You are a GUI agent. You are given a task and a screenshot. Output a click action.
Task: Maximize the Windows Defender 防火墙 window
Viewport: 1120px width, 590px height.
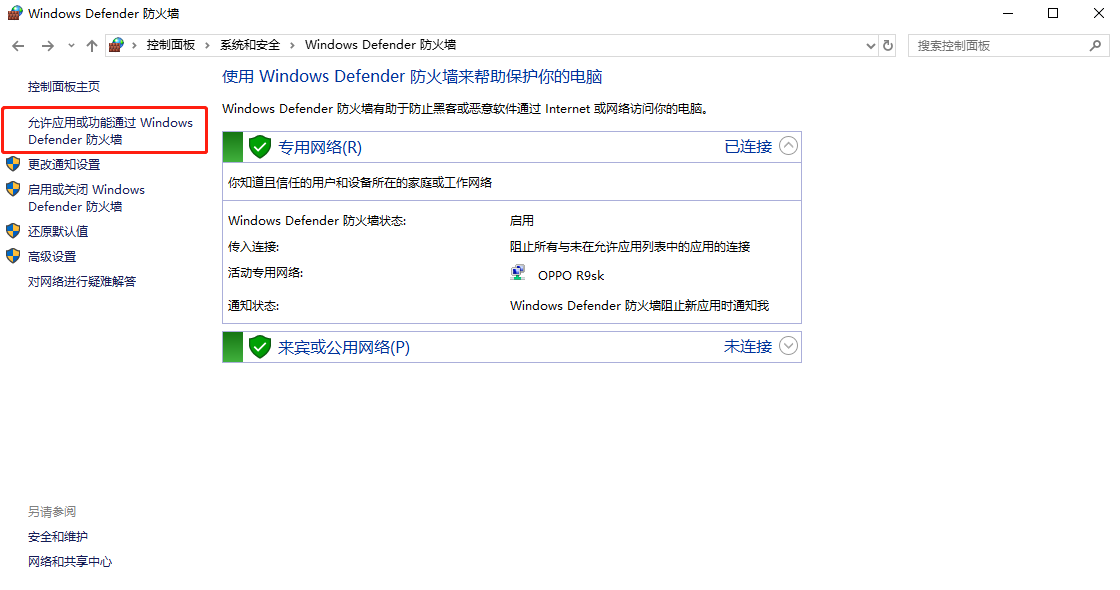[1053, 14]
